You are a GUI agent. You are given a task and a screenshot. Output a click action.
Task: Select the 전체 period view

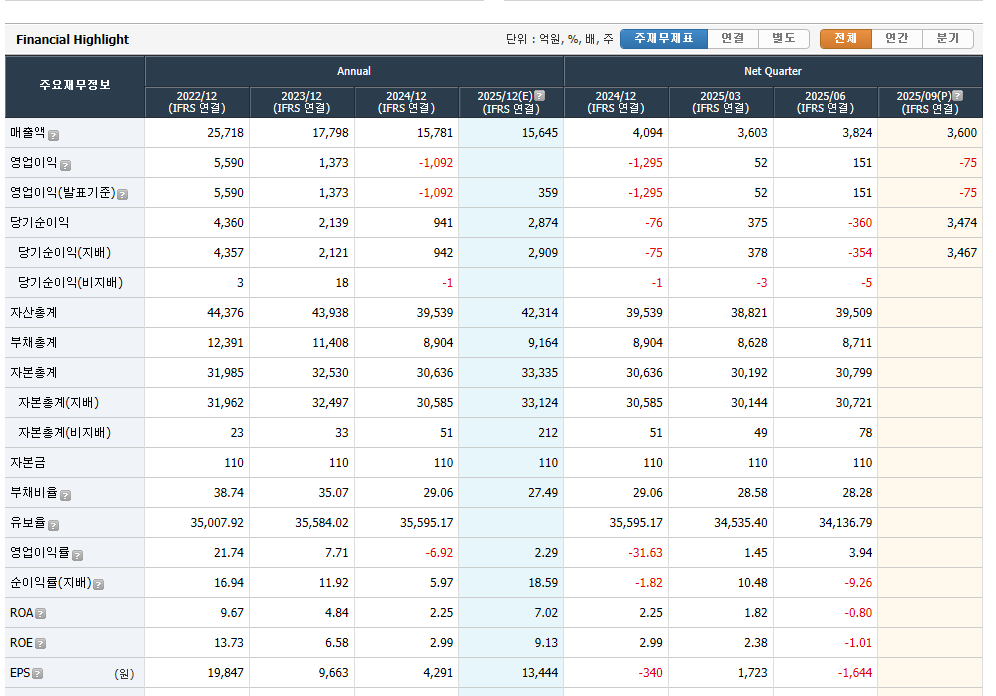pyautogui.click(x=846, y=39)
